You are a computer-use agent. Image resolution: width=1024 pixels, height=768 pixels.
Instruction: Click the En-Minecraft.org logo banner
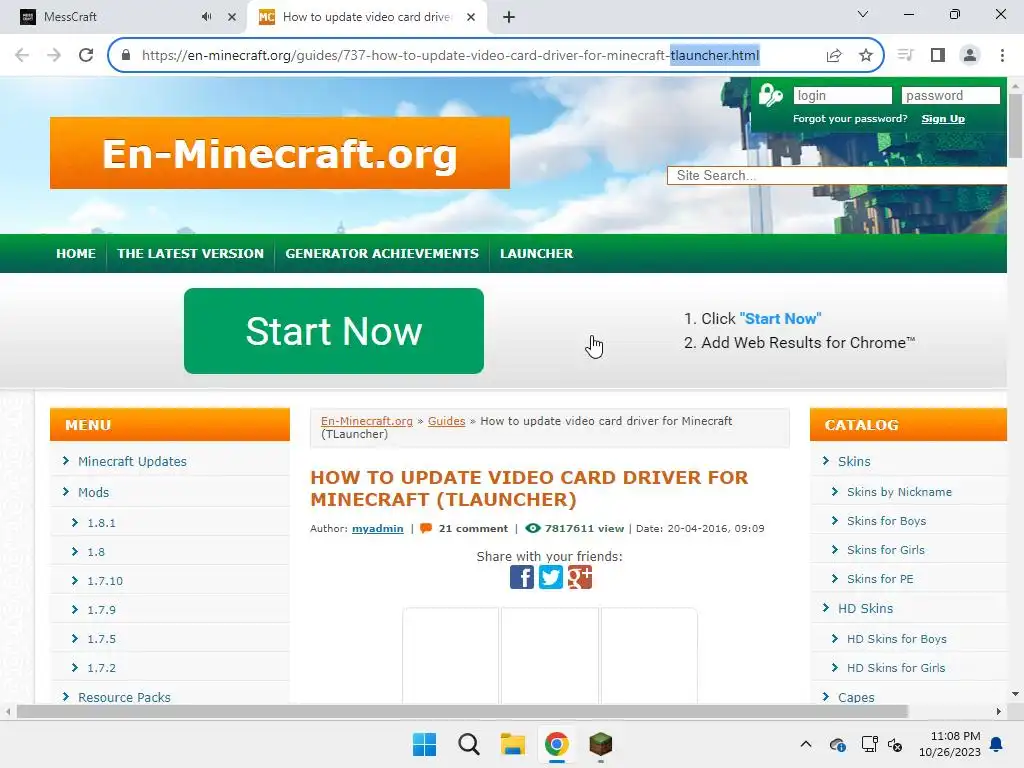click(280, 153)
